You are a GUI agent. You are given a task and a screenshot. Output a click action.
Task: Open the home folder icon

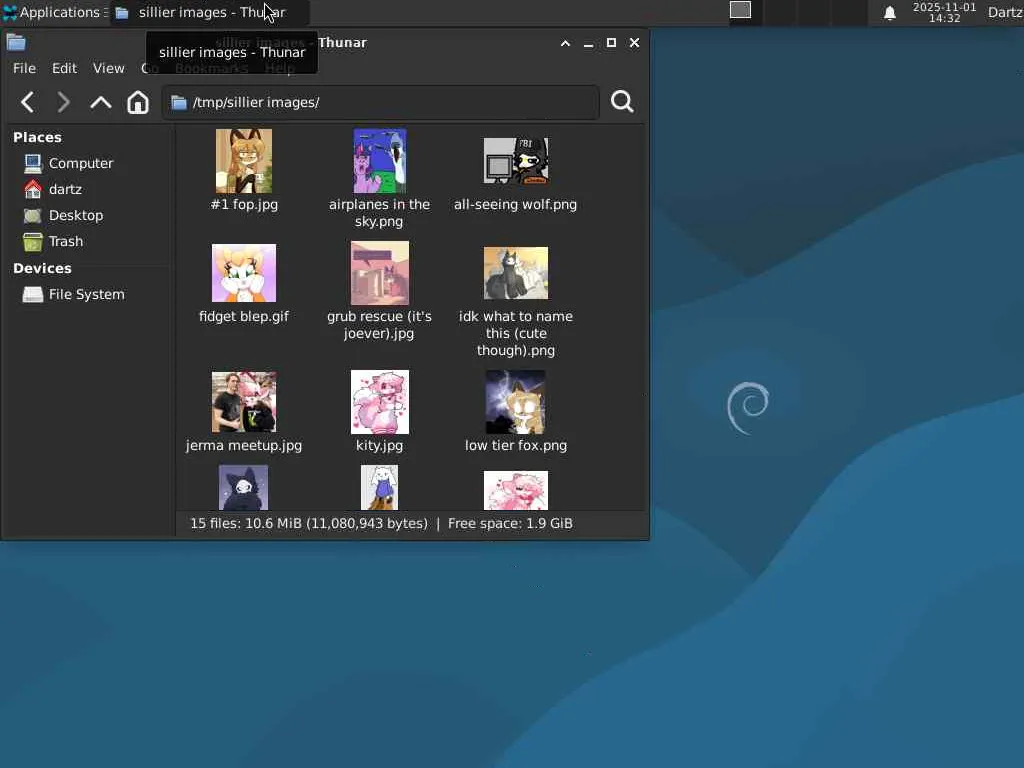tap(138, 103)
